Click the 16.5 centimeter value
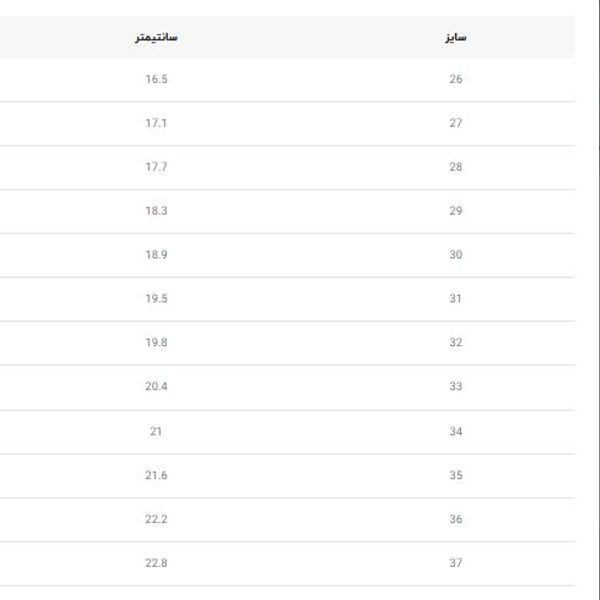 click(156, 79)
